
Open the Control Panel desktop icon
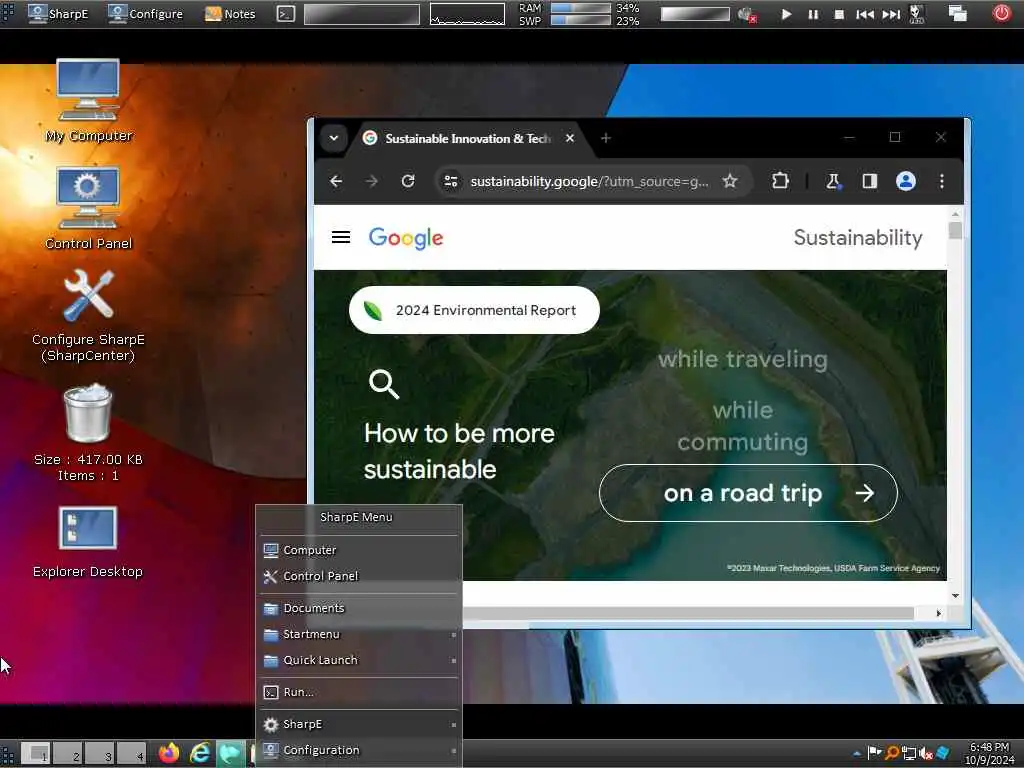click(88, 208)
